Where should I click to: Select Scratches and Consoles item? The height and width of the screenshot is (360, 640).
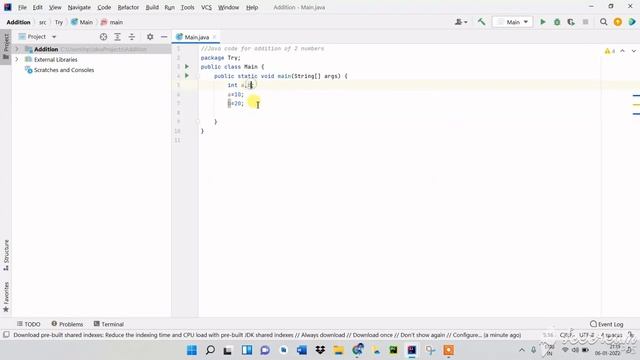tap(64, 70)
